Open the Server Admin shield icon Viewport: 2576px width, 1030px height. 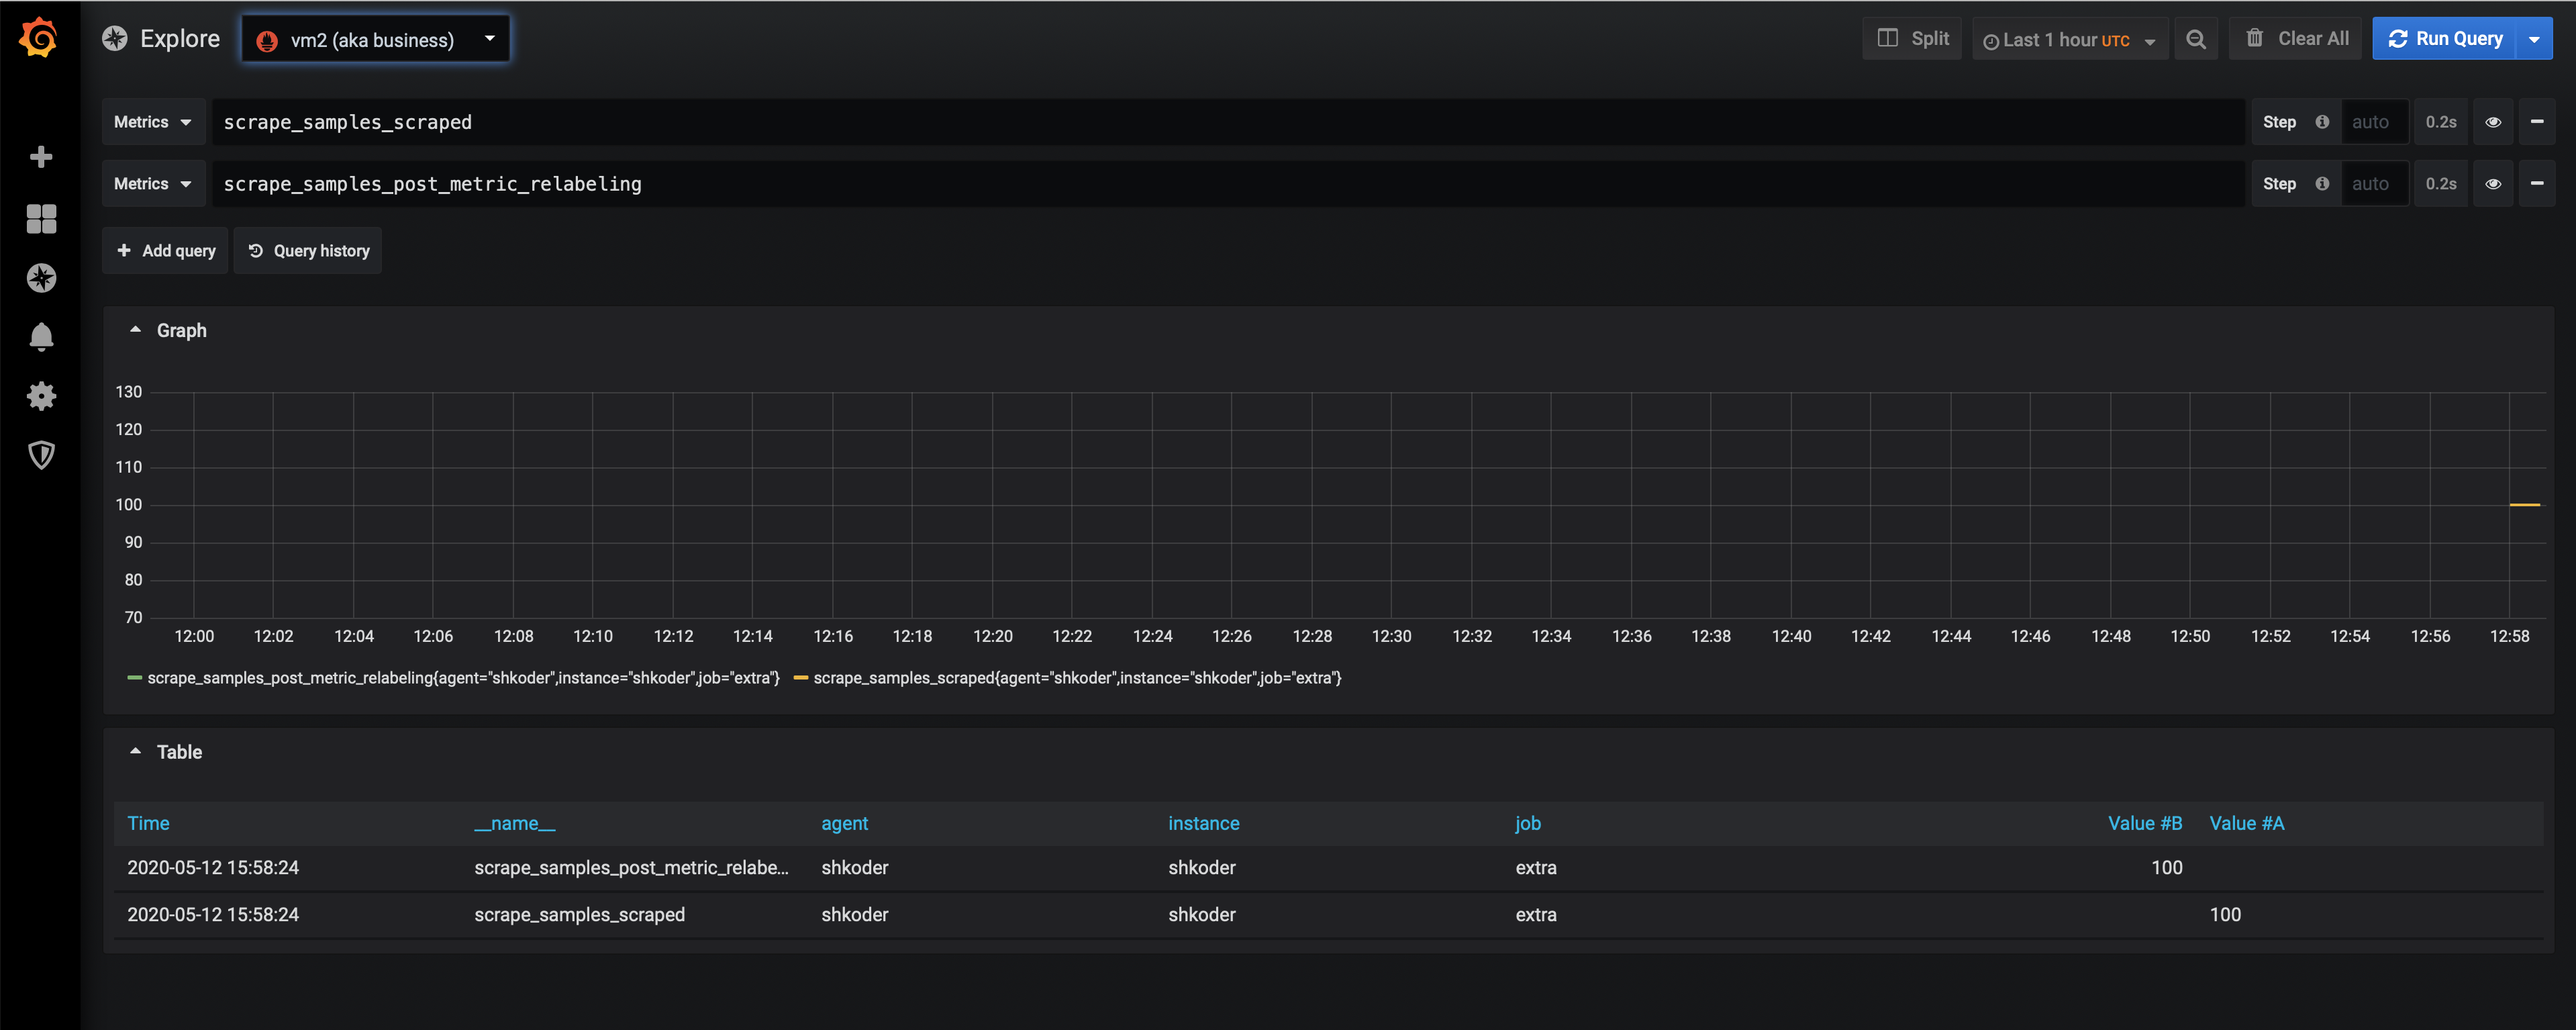pyautogui.click(x=41, y=455)
